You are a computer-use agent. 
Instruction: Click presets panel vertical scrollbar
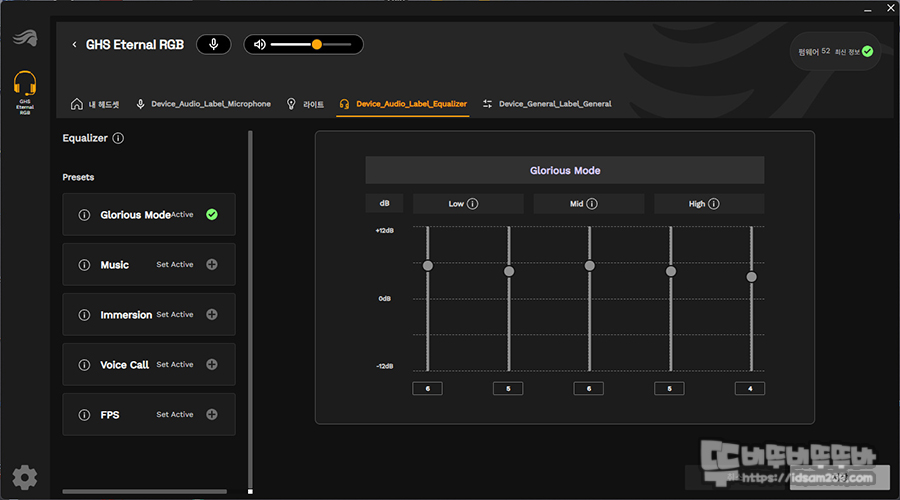250,309
